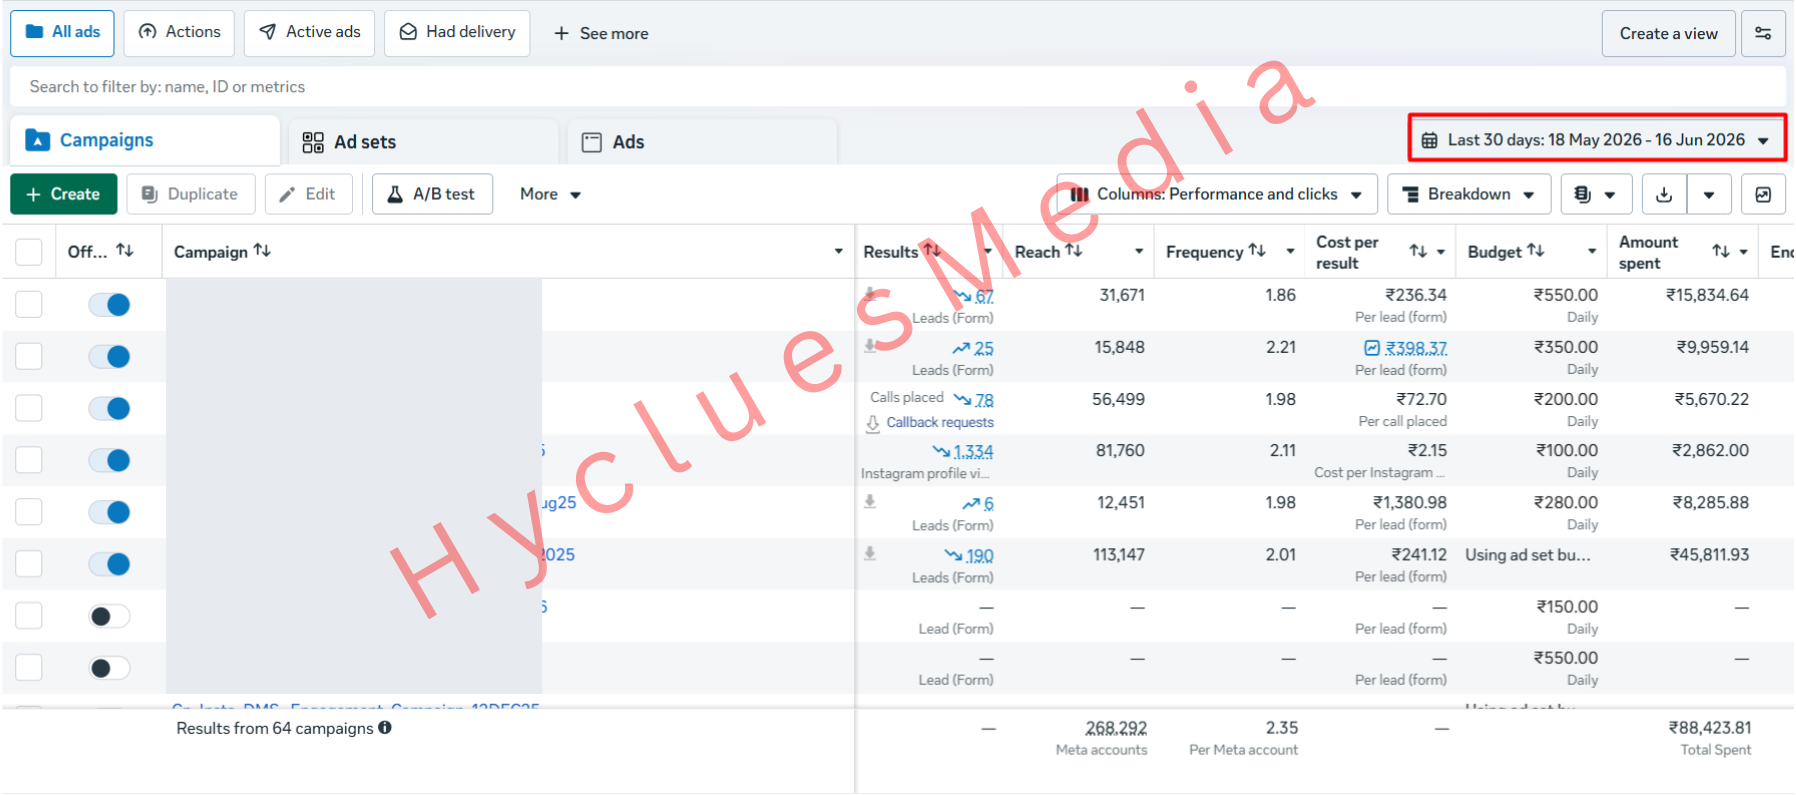Viewport: 1796px width, 795px height.
Task: Expand the More menu
Action: (550, 194)
